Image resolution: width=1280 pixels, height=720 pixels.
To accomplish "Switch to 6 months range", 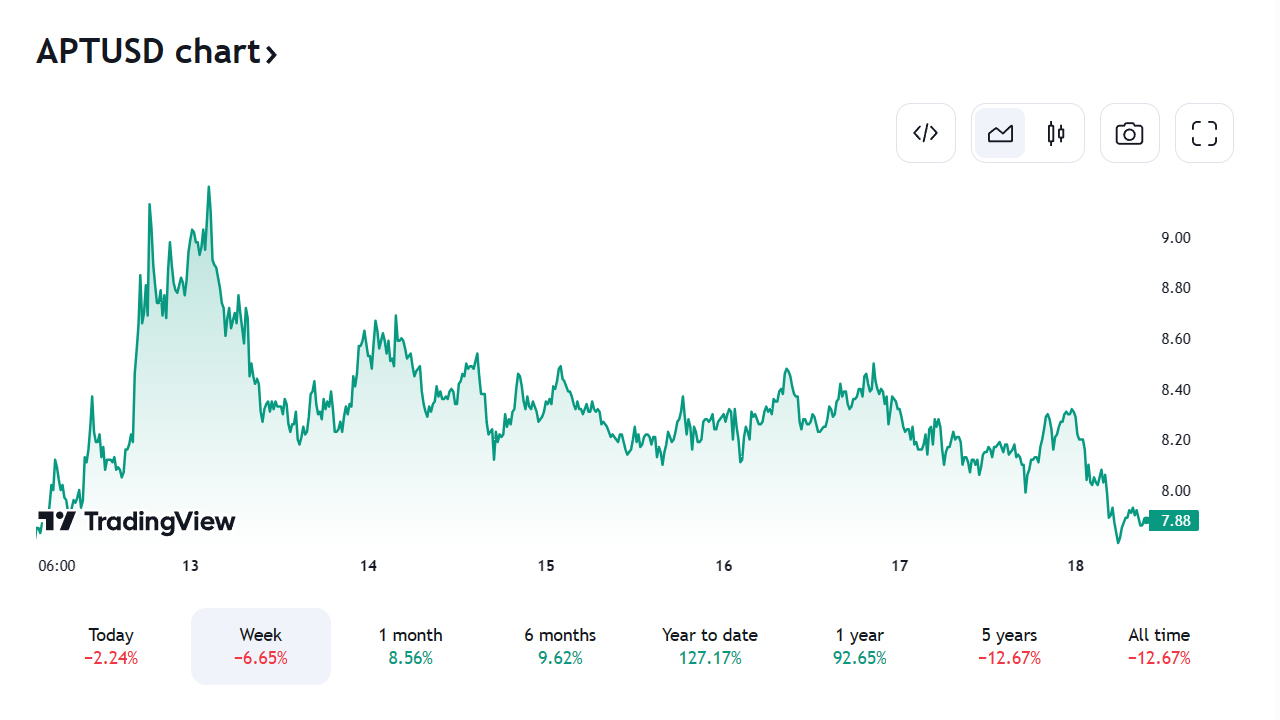I will [x=560, y=646].
